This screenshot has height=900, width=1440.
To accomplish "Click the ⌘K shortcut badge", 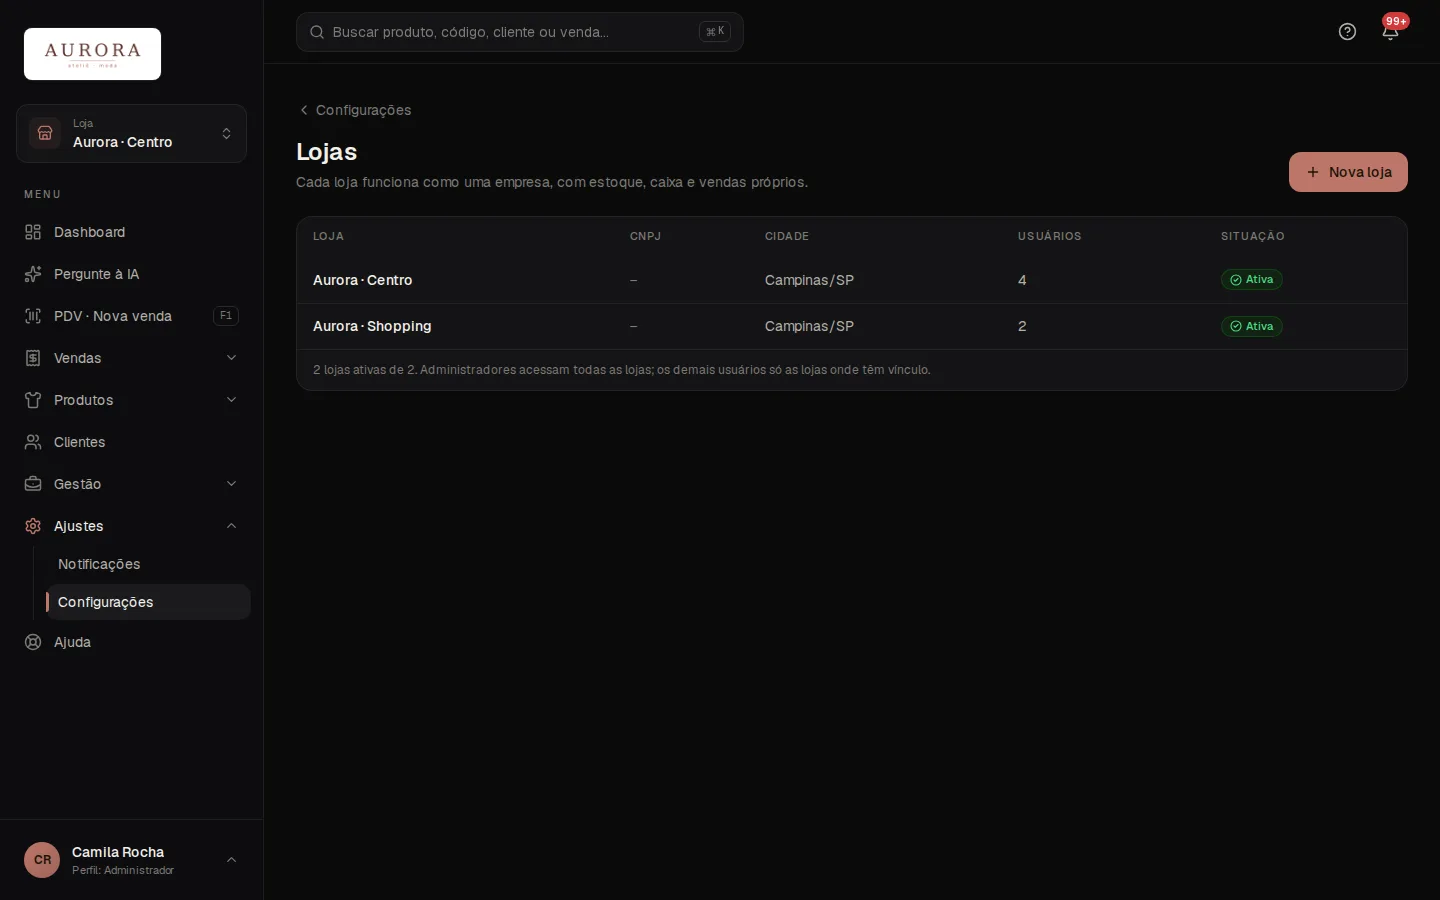I will [x=715, y=32].
